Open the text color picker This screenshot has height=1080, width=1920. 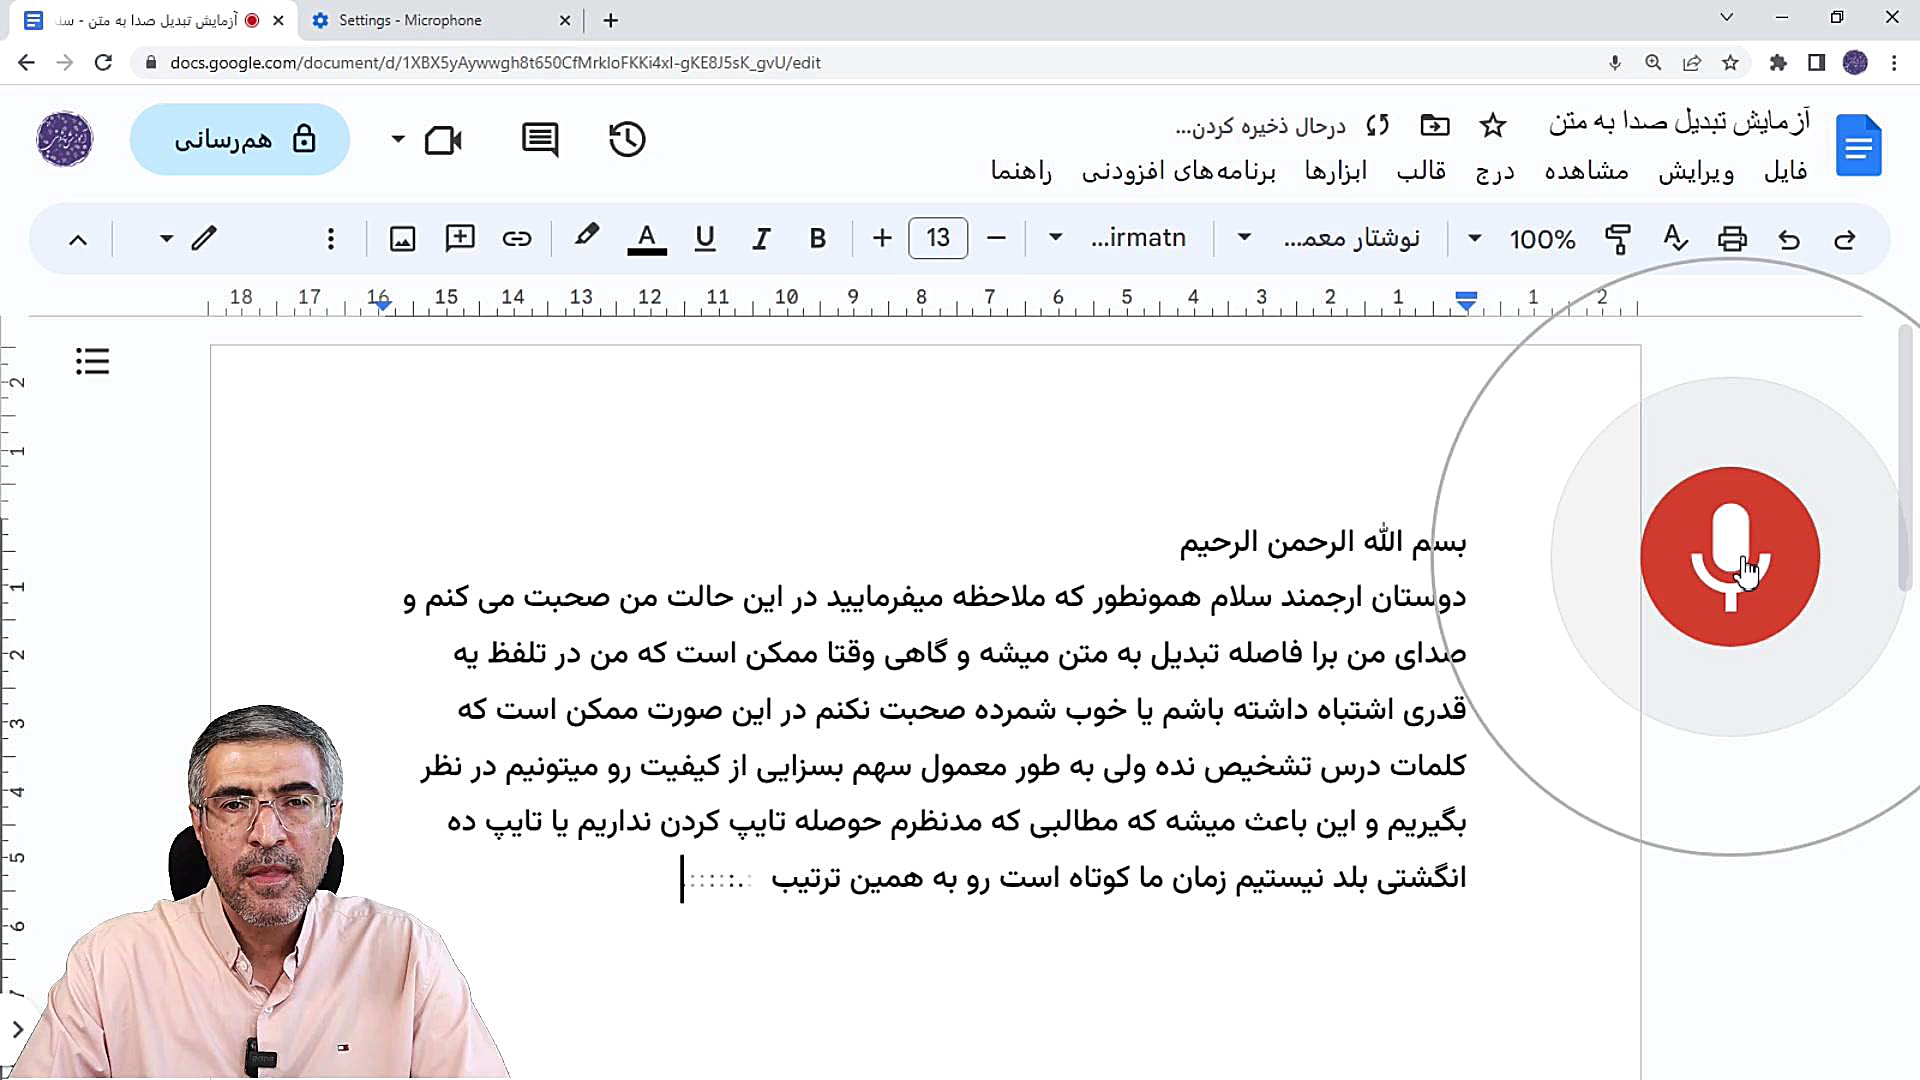click(647, 238)
